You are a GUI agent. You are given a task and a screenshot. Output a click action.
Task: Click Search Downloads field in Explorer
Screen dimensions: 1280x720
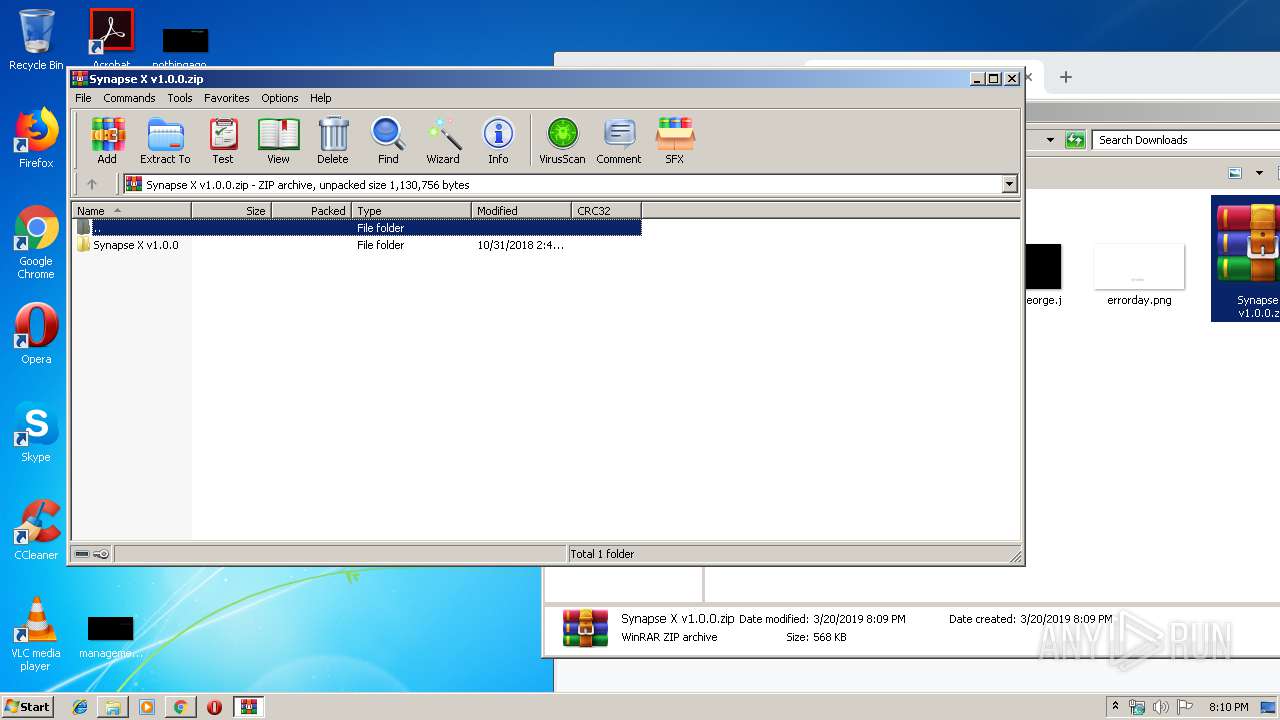coord(1186,140)
